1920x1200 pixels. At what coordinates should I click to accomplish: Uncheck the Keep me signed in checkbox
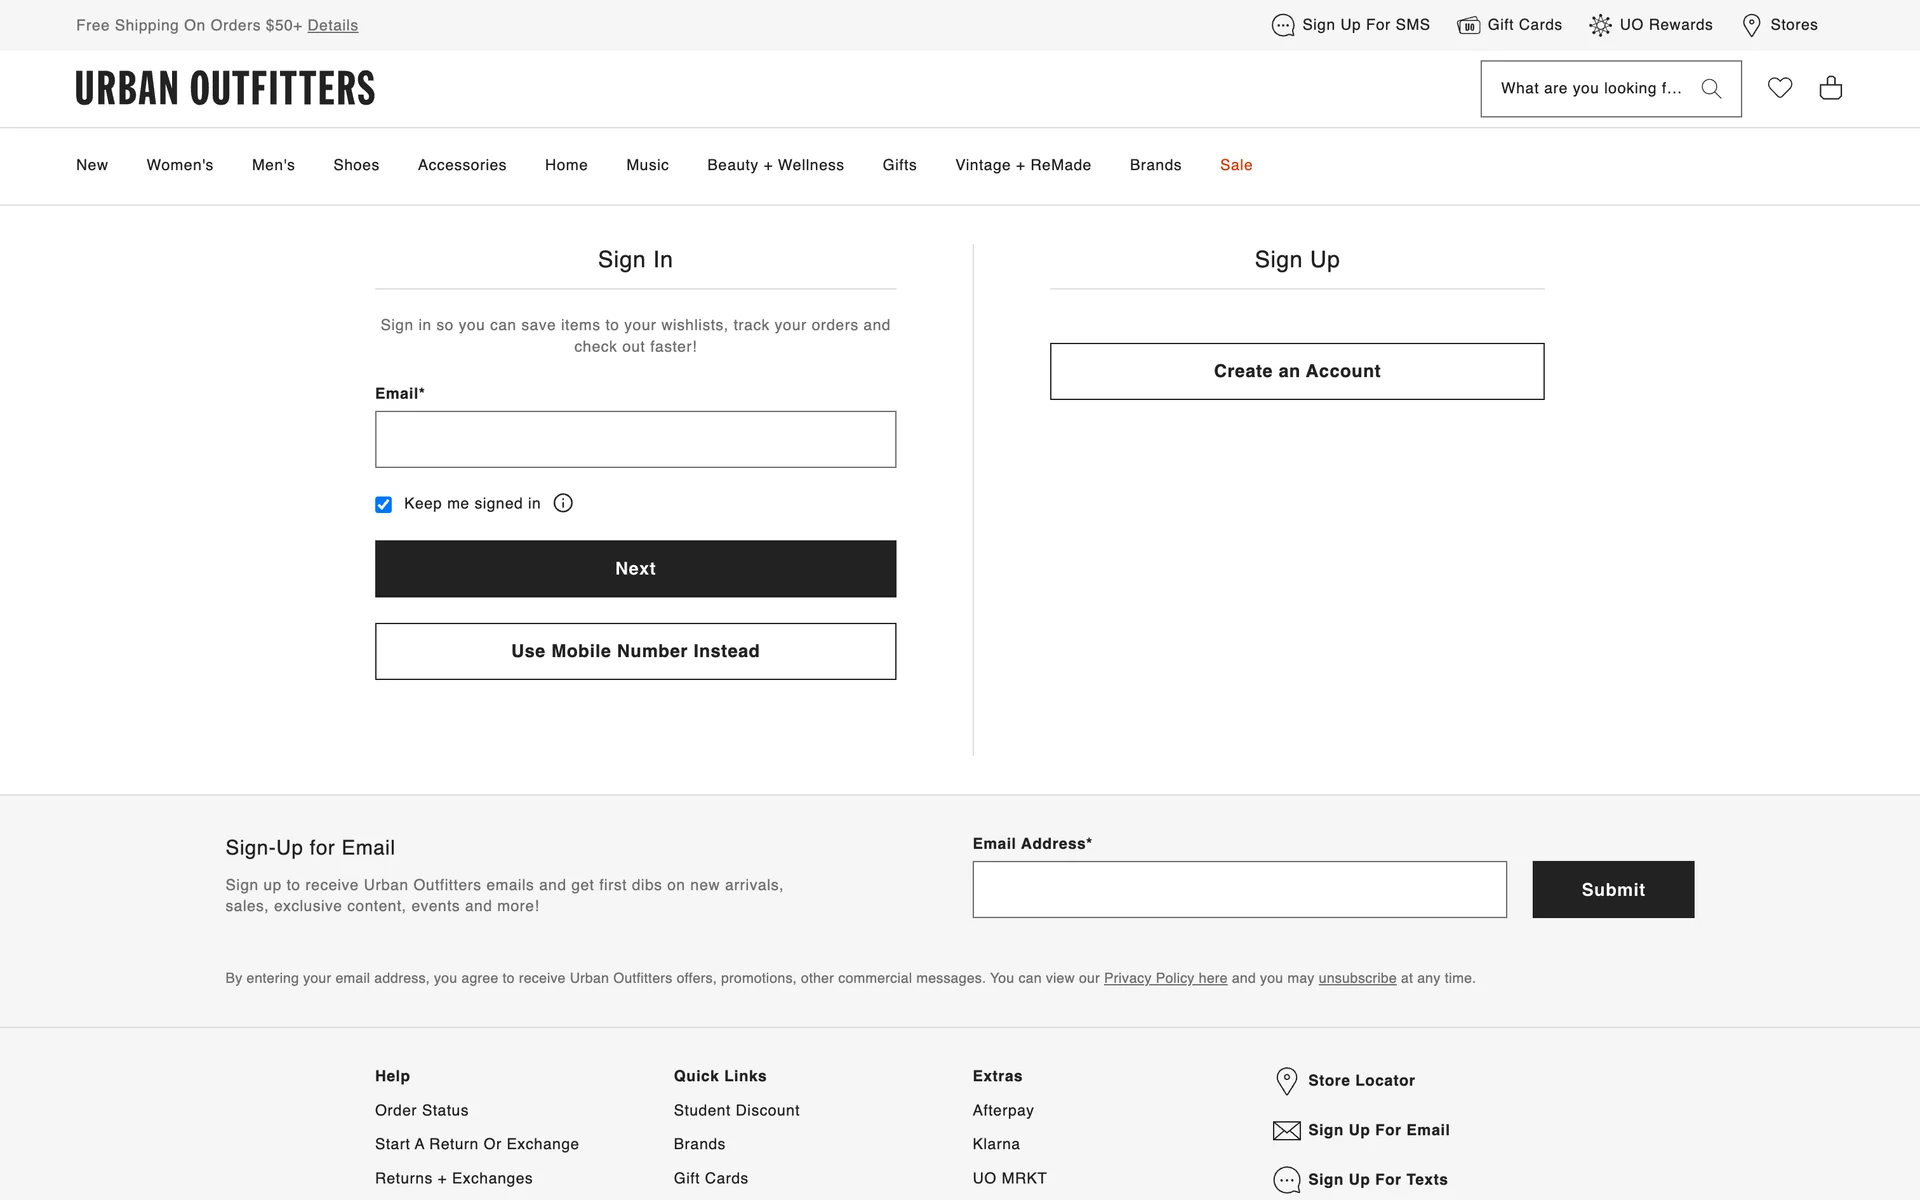tap(383, 504)
